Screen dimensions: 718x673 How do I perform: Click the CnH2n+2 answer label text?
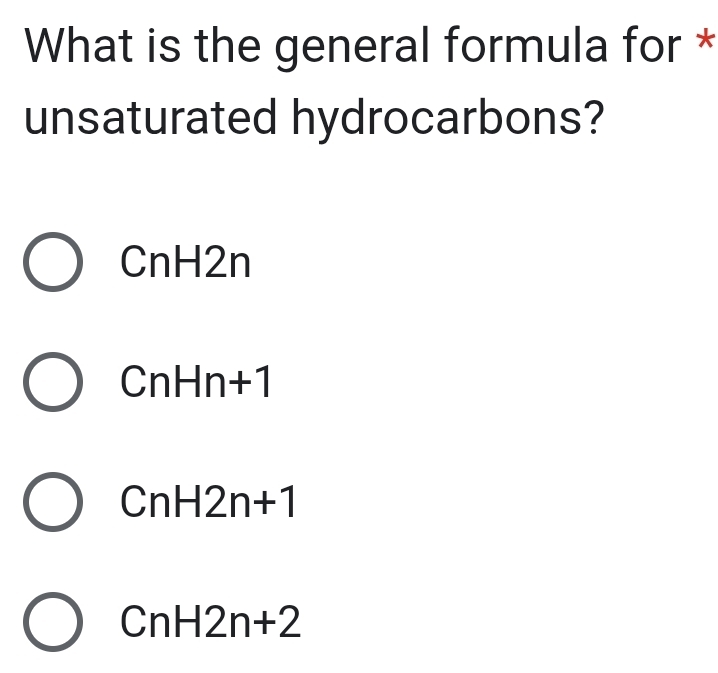click(210, 623)
